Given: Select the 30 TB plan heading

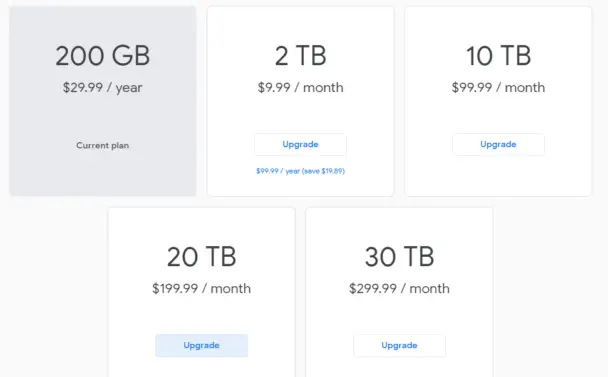Looking at the screenshot, I should 399,256.
